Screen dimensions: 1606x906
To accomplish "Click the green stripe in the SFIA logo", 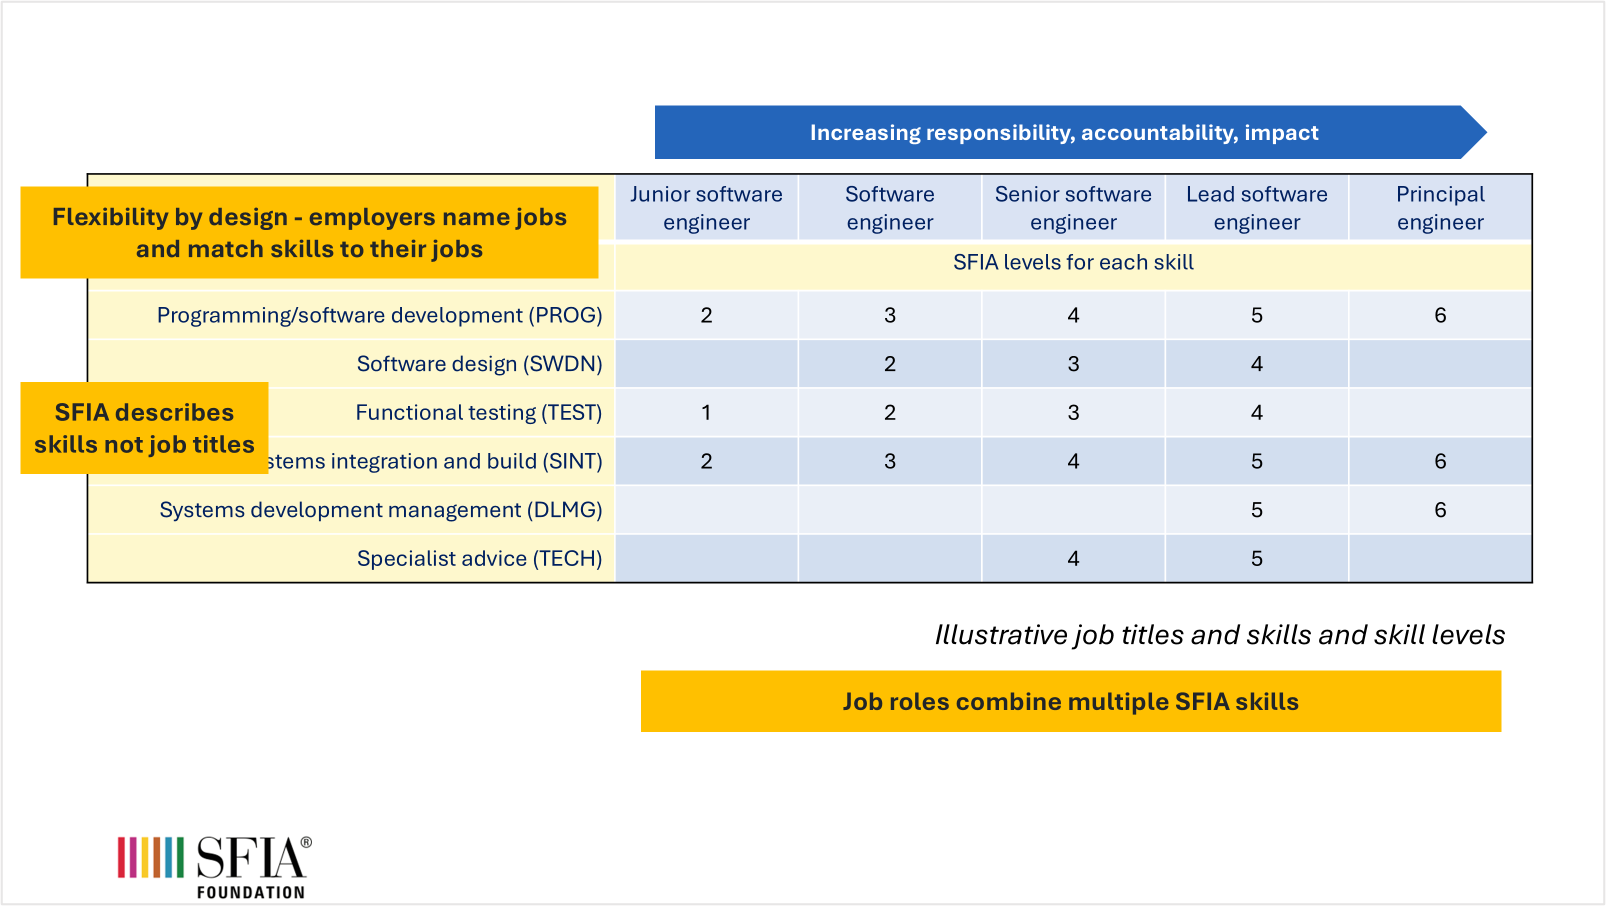I will [180, 857].
